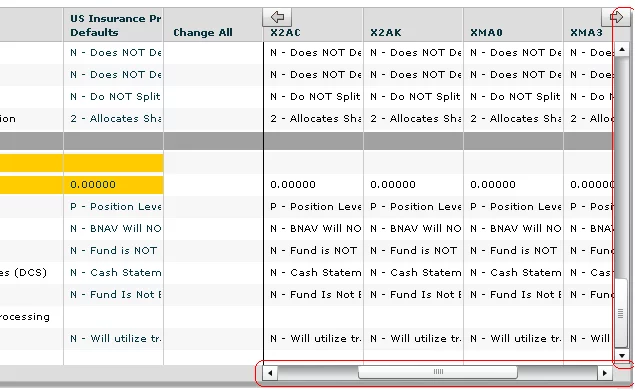Click "N - Fund is NOT" in XMA0 column

click(514, 251)
